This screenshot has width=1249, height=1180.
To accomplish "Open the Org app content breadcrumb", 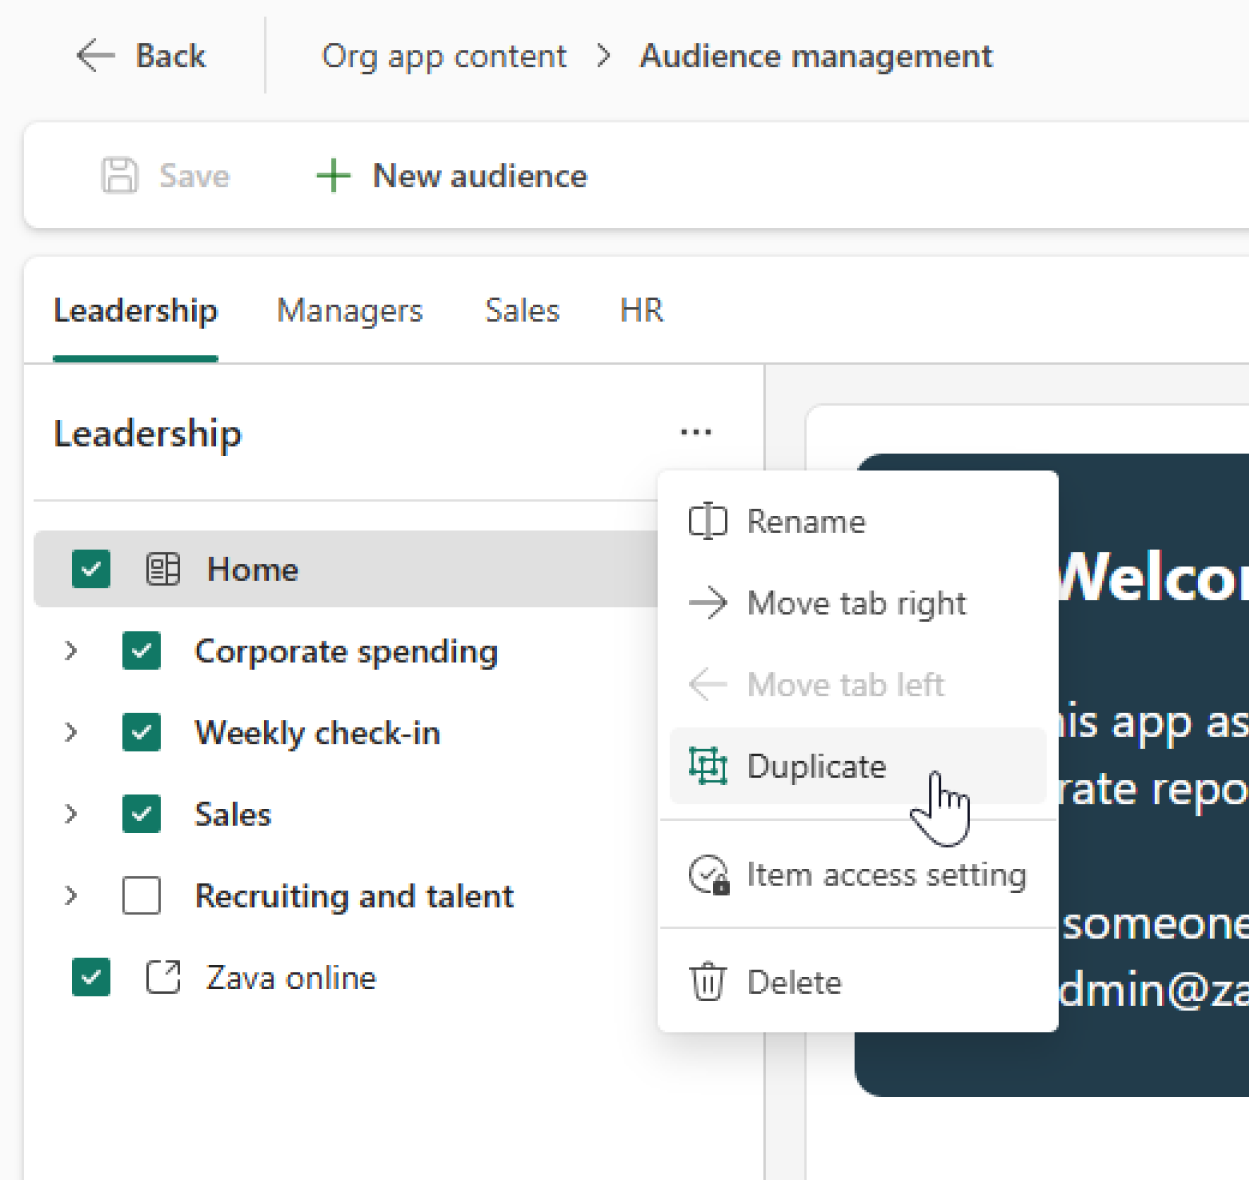I will point(444,56).
